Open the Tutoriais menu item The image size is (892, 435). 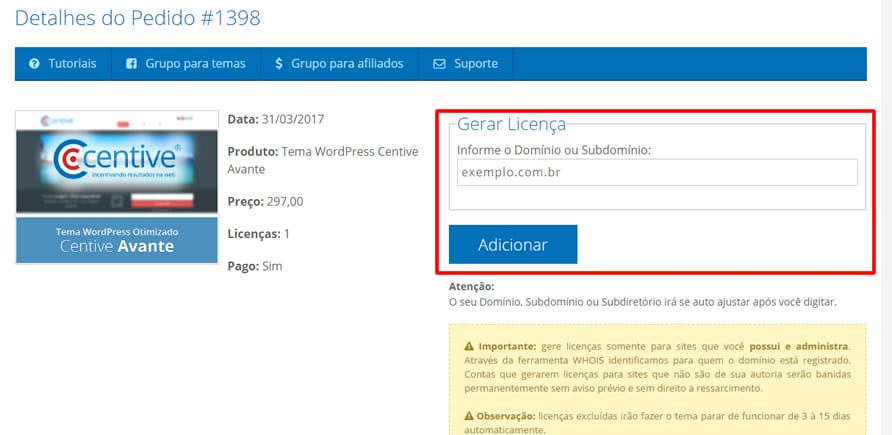pyautogui.click(x=63, y=64)
